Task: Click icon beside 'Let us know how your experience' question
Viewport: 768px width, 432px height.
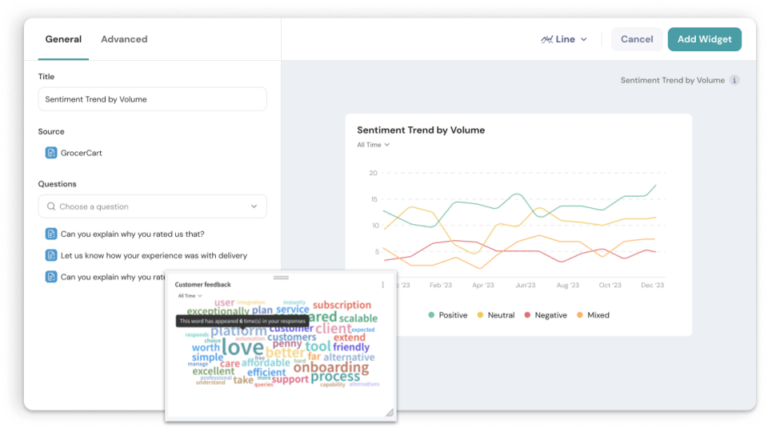Action: click(x=51, y=255)
